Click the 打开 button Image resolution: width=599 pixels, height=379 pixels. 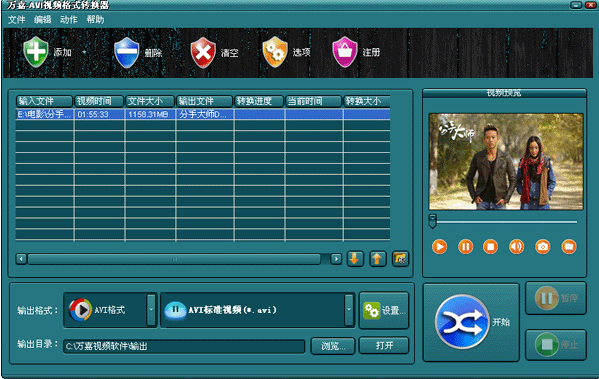coord(384,346)
